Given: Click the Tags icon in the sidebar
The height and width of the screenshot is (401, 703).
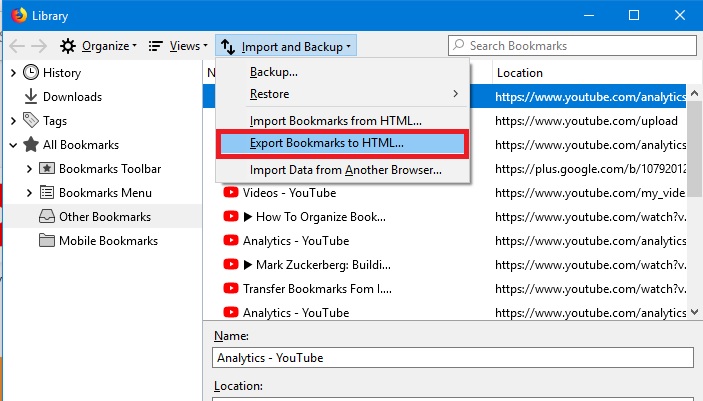Looking at the screenshot, I should (x=31, y=121).
